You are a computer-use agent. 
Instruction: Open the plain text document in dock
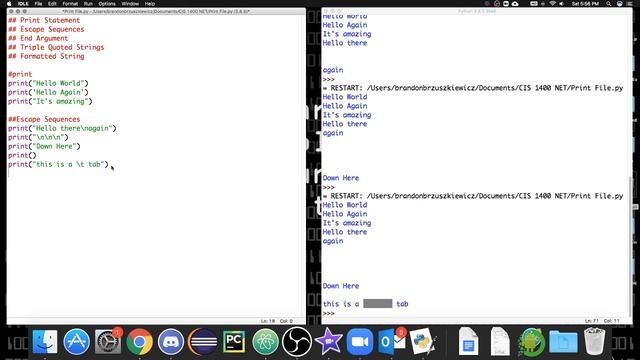pyautogui.click(x=499, y=341)
